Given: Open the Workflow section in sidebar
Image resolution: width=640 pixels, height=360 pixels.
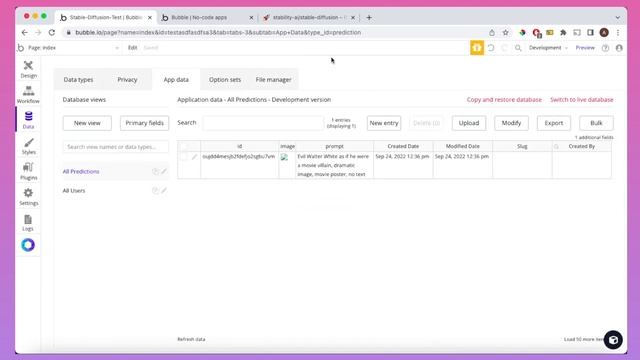Looking at the screenshot, I should (28, 95).
